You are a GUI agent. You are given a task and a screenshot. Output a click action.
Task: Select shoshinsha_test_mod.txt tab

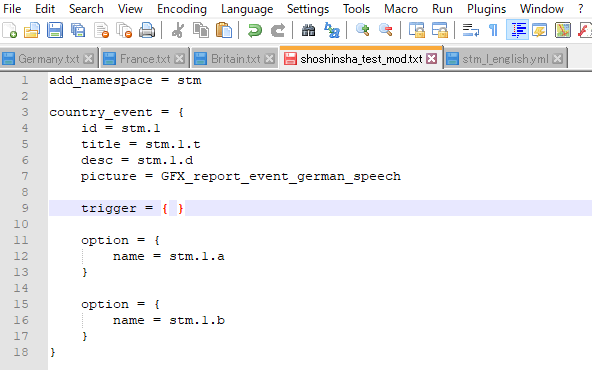point(361,59)
